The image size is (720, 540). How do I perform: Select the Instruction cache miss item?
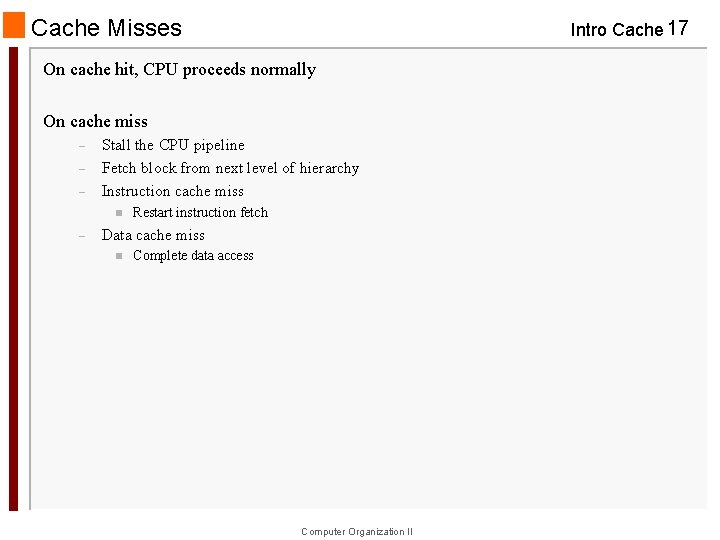(x=173, y=191)
